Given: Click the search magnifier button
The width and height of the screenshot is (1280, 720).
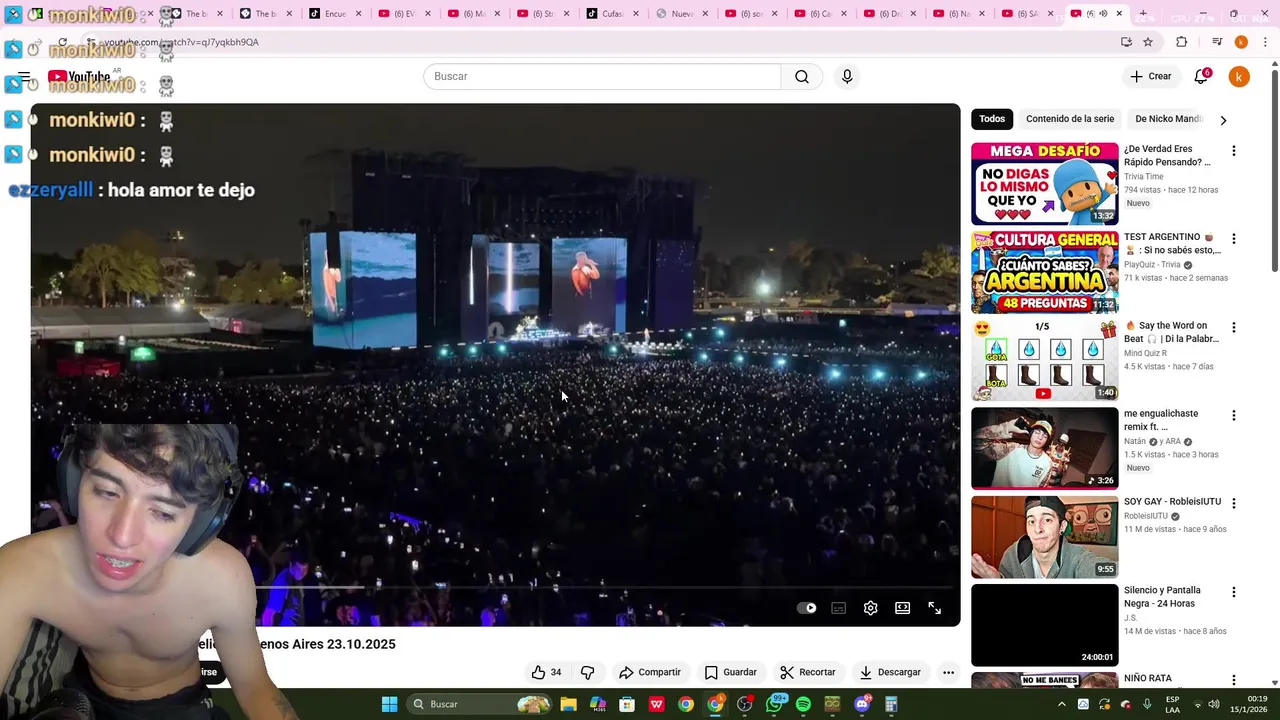Looking at the screenshot, I should pos(802,77).
